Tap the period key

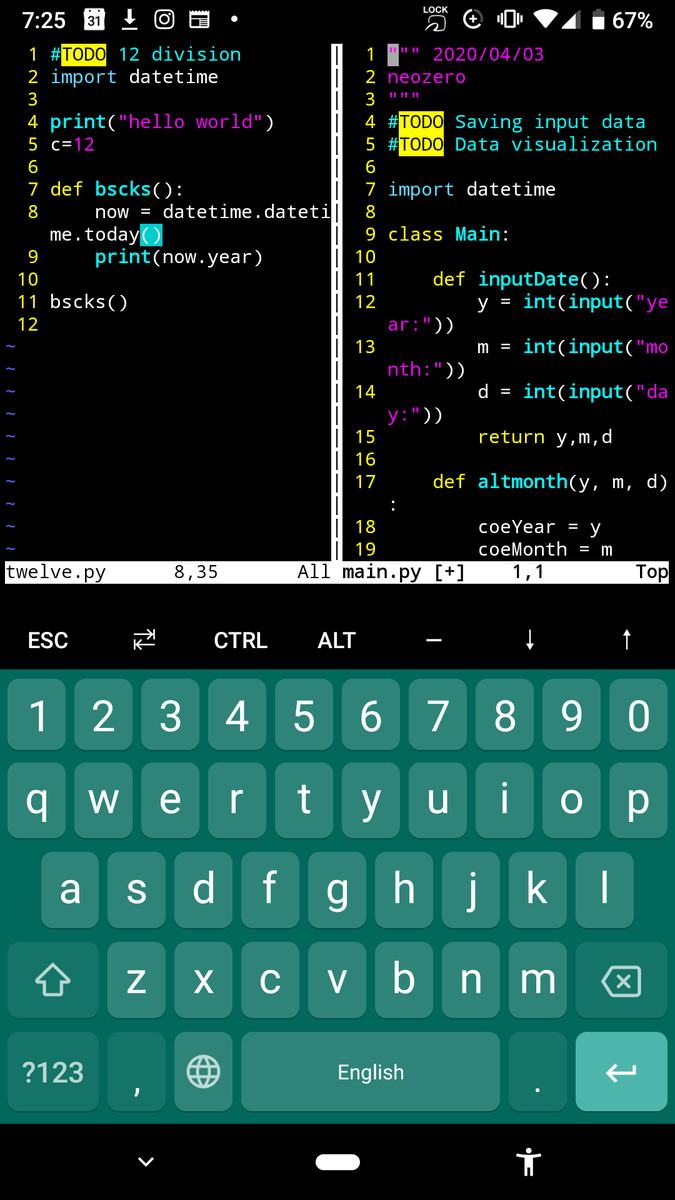coord(538,1072)
